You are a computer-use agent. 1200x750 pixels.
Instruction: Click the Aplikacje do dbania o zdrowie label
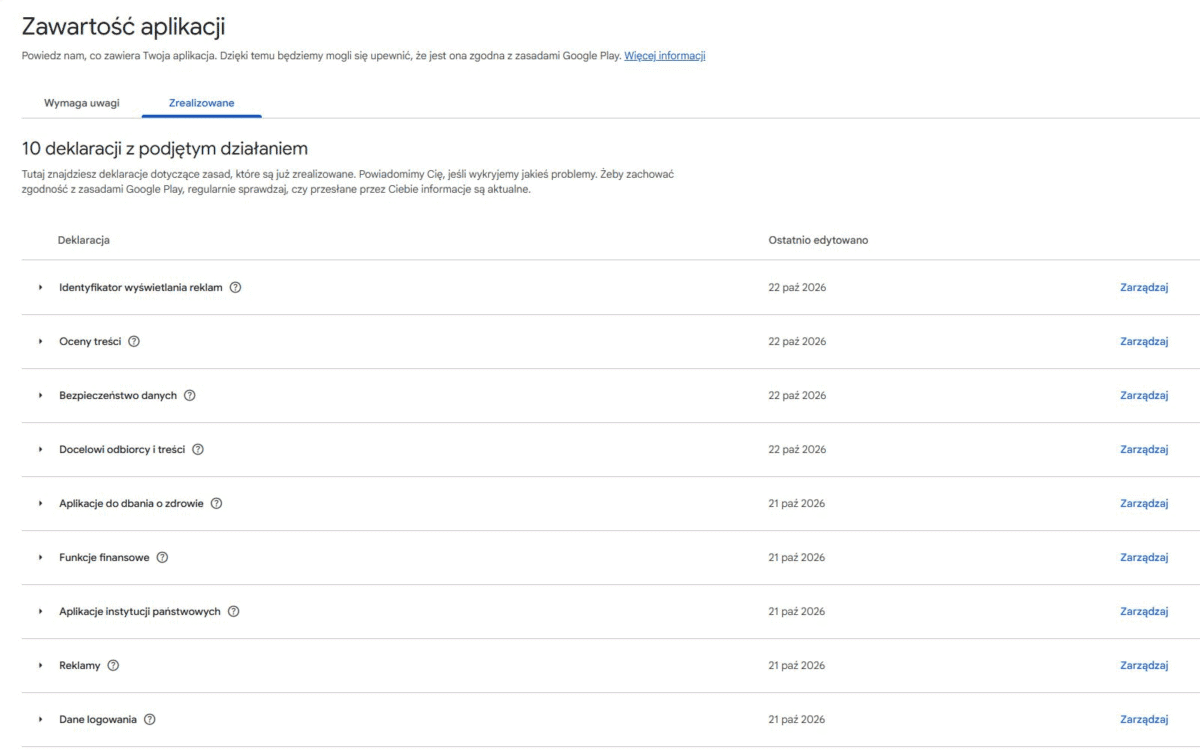(131, 503)
